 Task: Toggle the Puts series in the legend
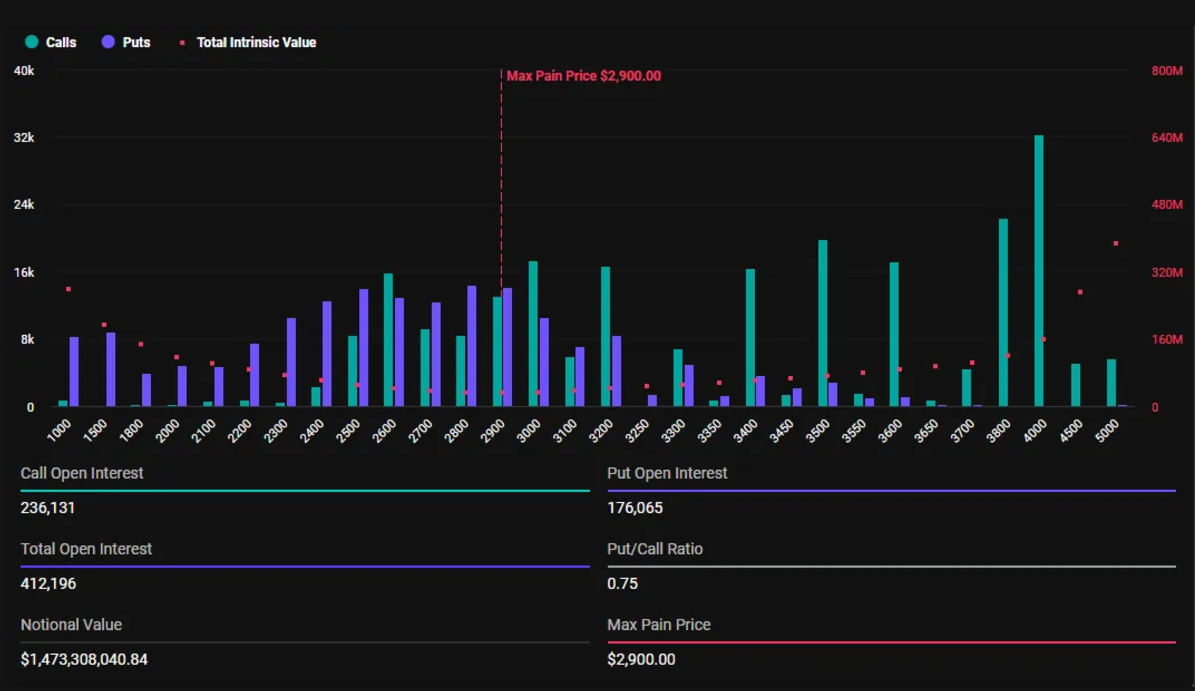click(126, 43)
